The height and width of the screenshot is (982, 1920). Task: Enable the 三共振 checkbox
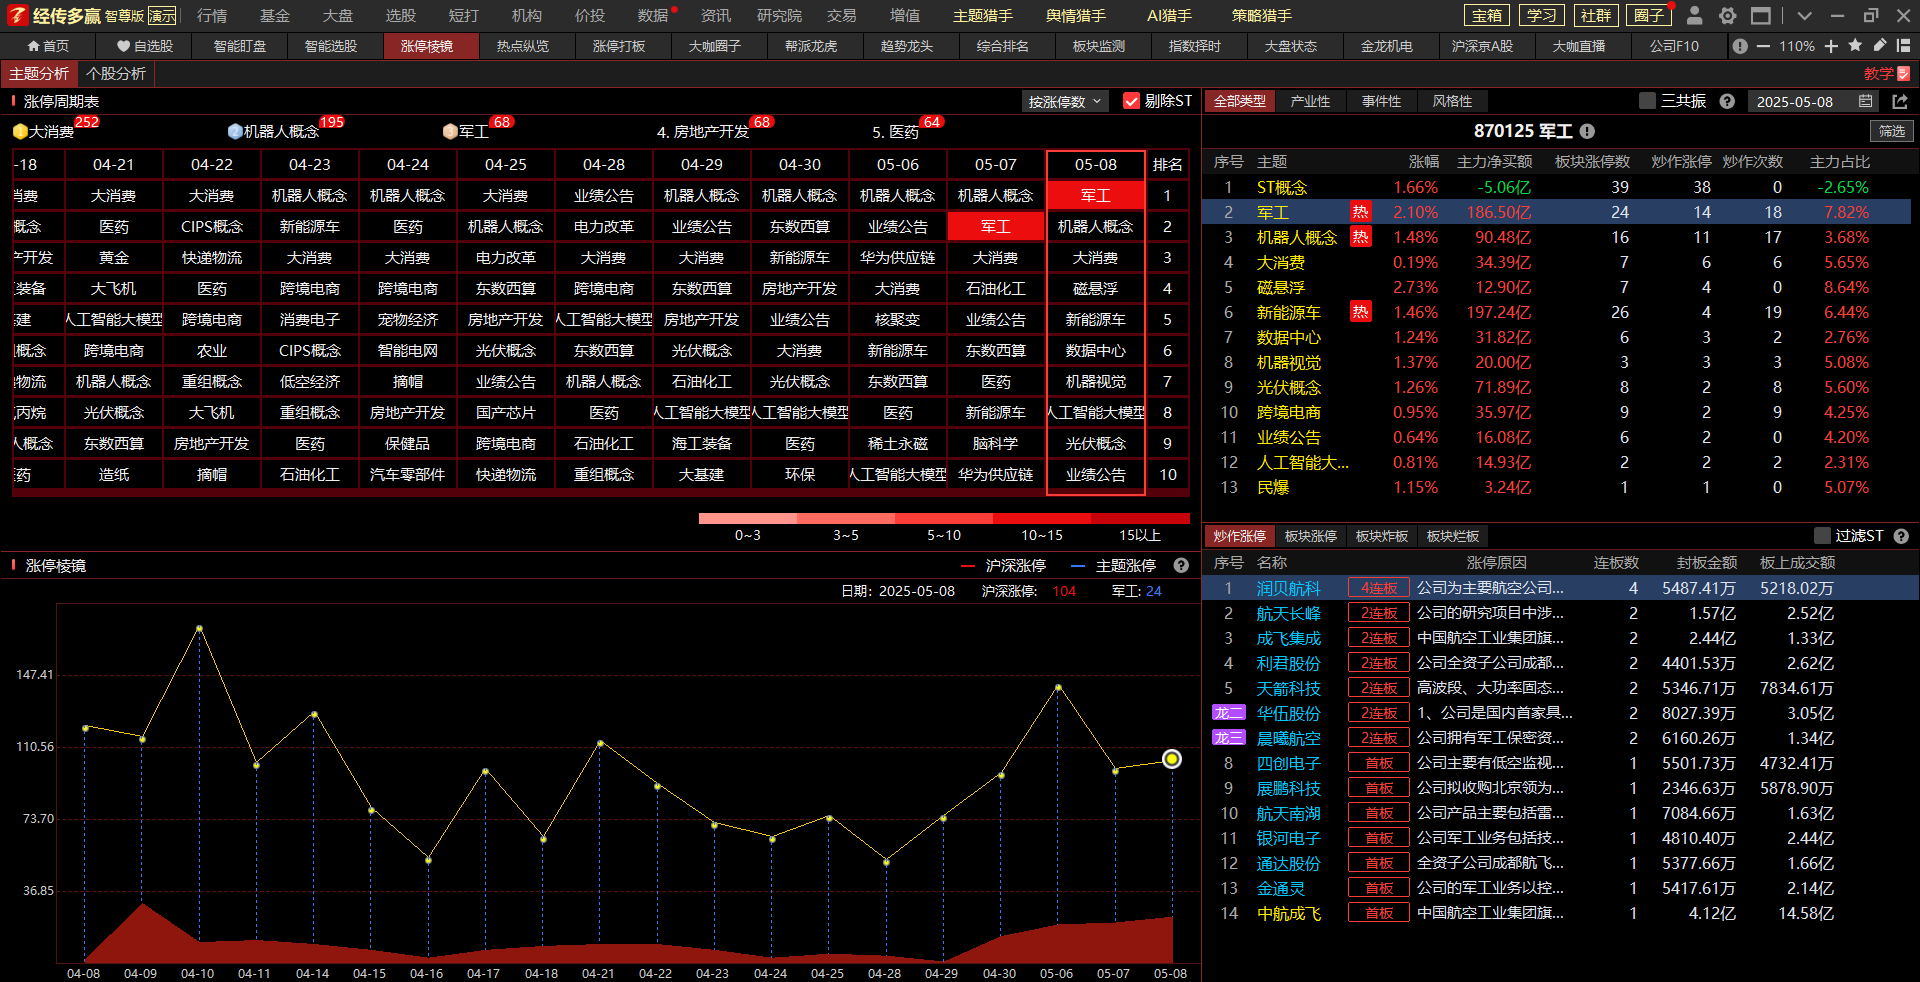[1647, 101]
